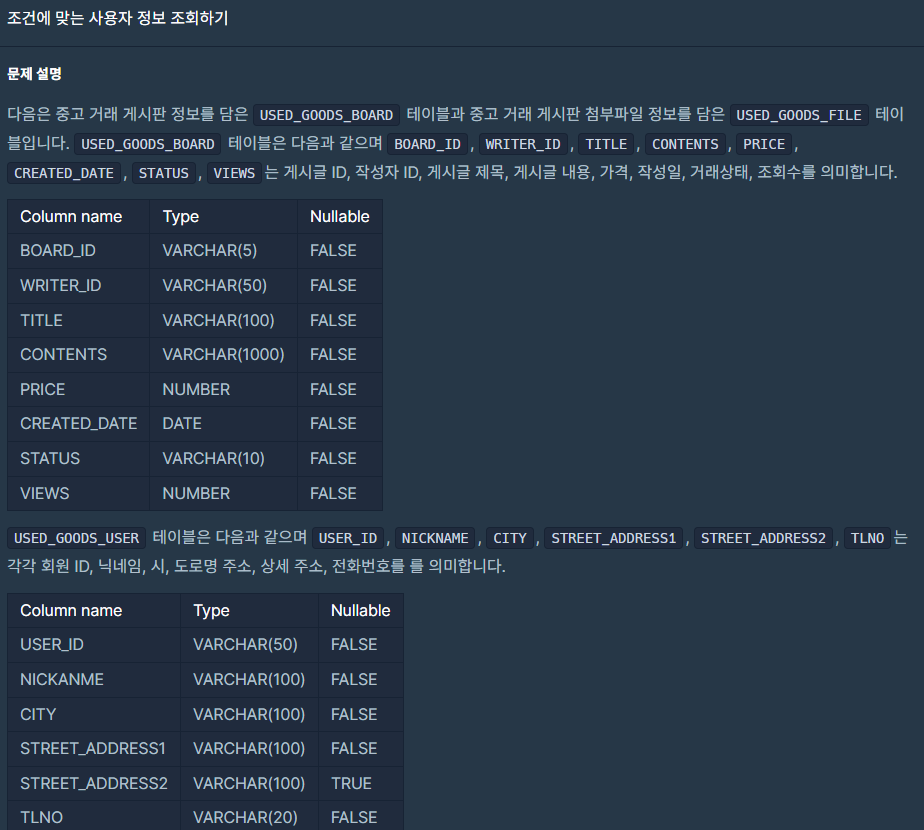Screen dimensions: 924x830
Task: Click the VARCHAR(10) type cell
Action: pyautogui.click(x=223, y=459)
